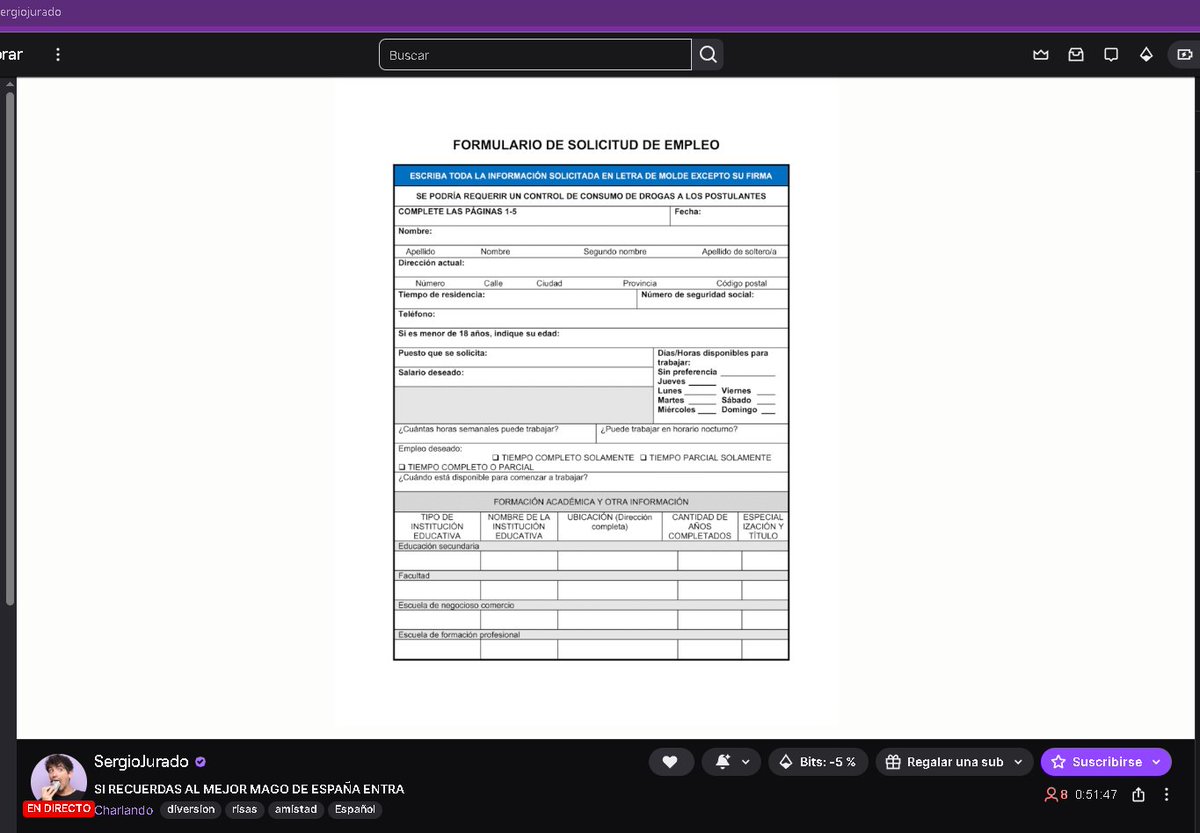Click the search magnifier button

point(708,55)
